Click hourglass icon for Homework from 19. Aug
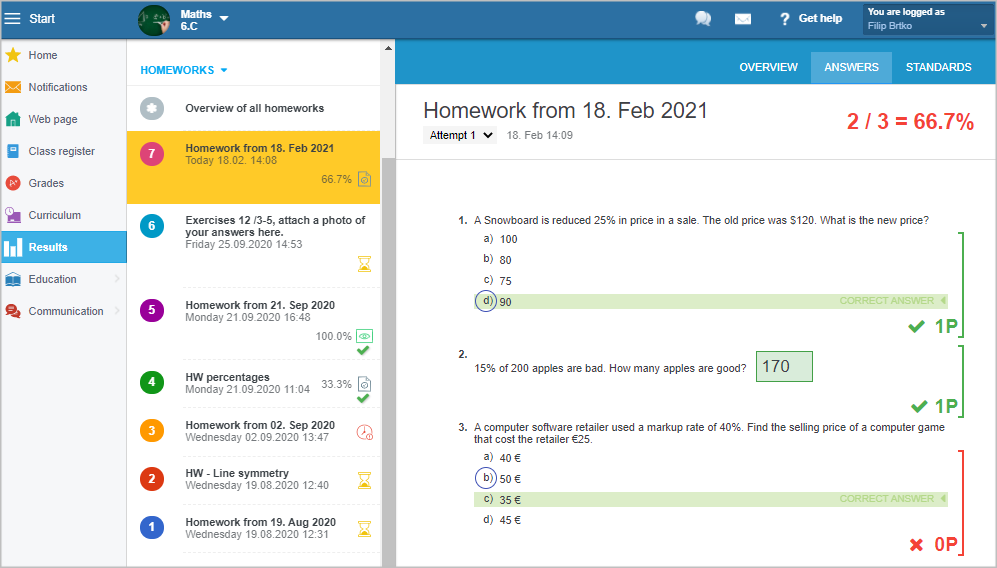This screenshot has height=568, width=997. pos(364,529)
